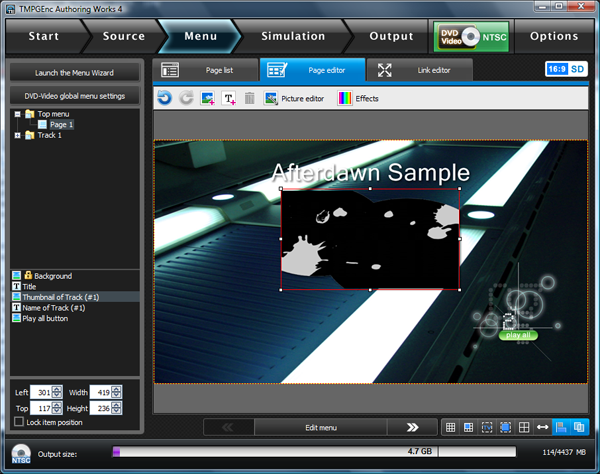Toggle snap to grid icon

pyautogui.click(x=468, y=427)
